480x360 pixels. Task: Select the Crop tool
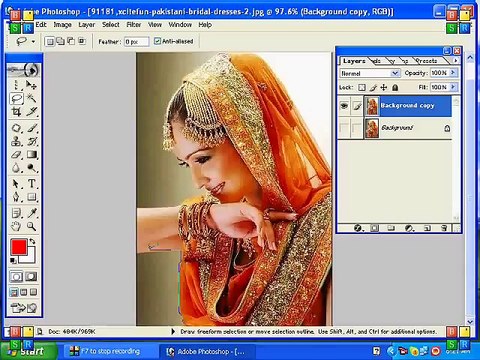(x=16, y=112)
